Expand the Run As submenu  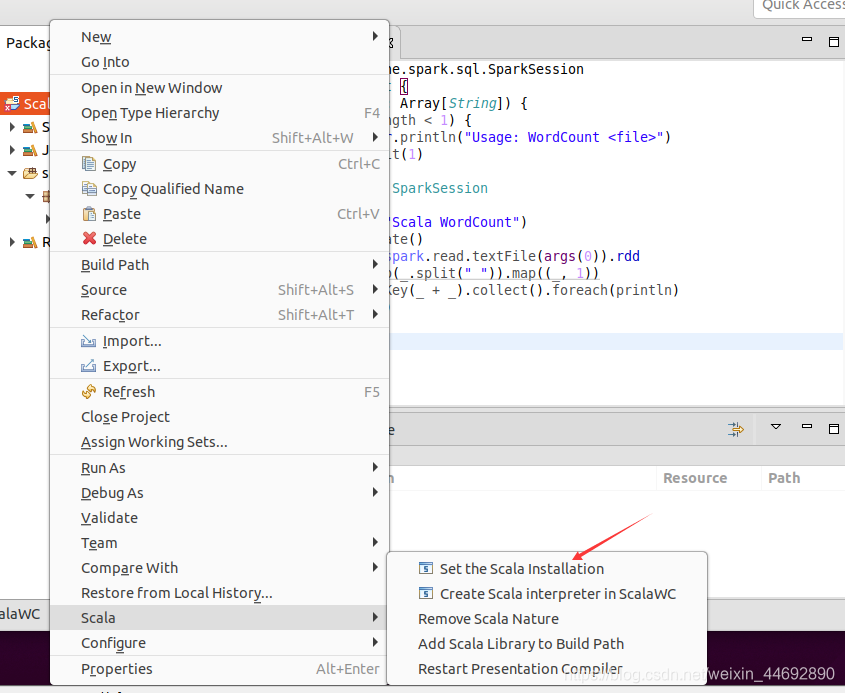point(375,467)
